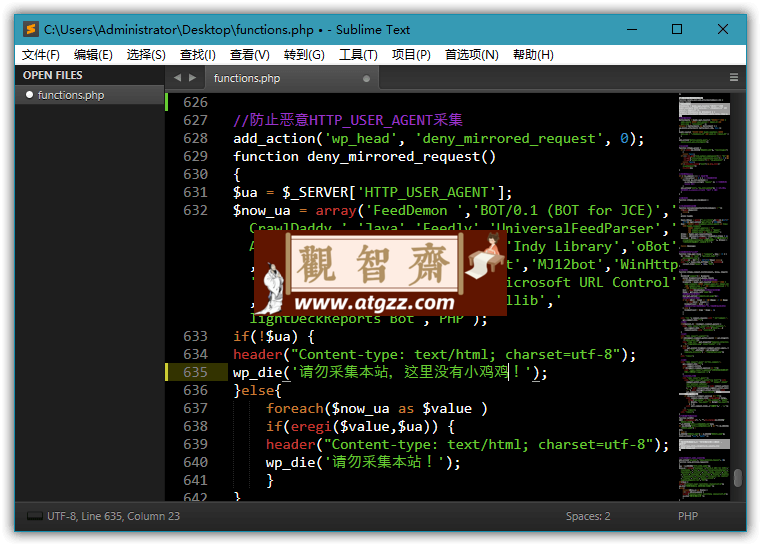The height and width of the screenshot is (546, 761).
Task: Open the 首选项(N) menu
Action: click(472, 55)
